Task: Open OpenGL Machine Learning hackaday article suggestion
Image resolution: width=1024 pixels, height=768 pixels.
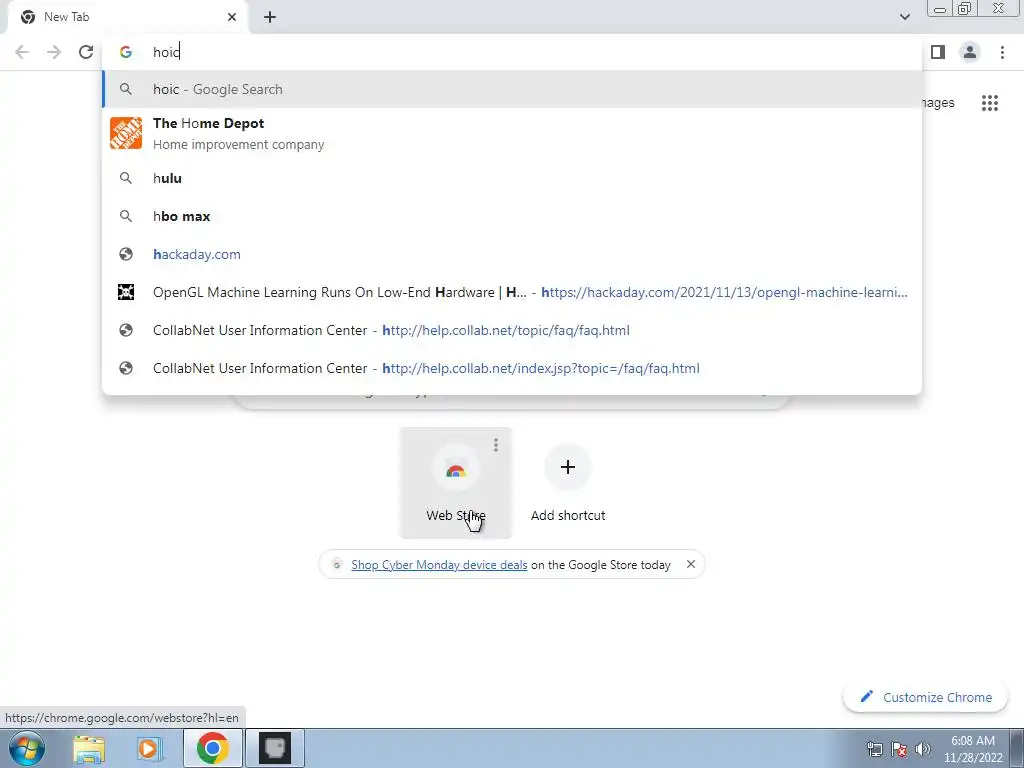Action: (x=512, y=292)
